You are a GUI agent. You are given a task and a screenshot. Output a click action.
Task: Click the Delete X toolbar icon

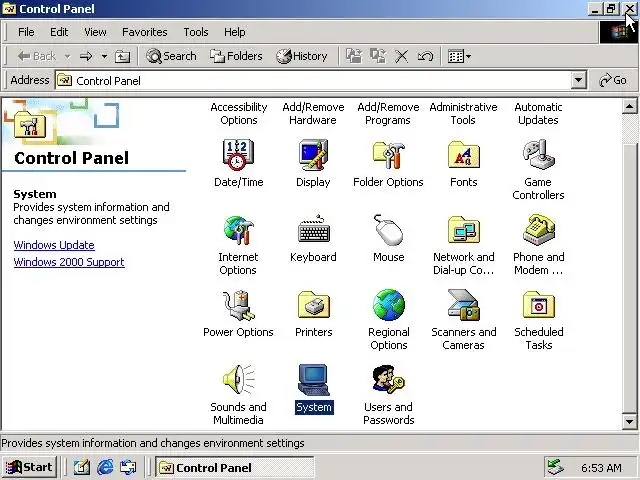click(x=401, y=56)
